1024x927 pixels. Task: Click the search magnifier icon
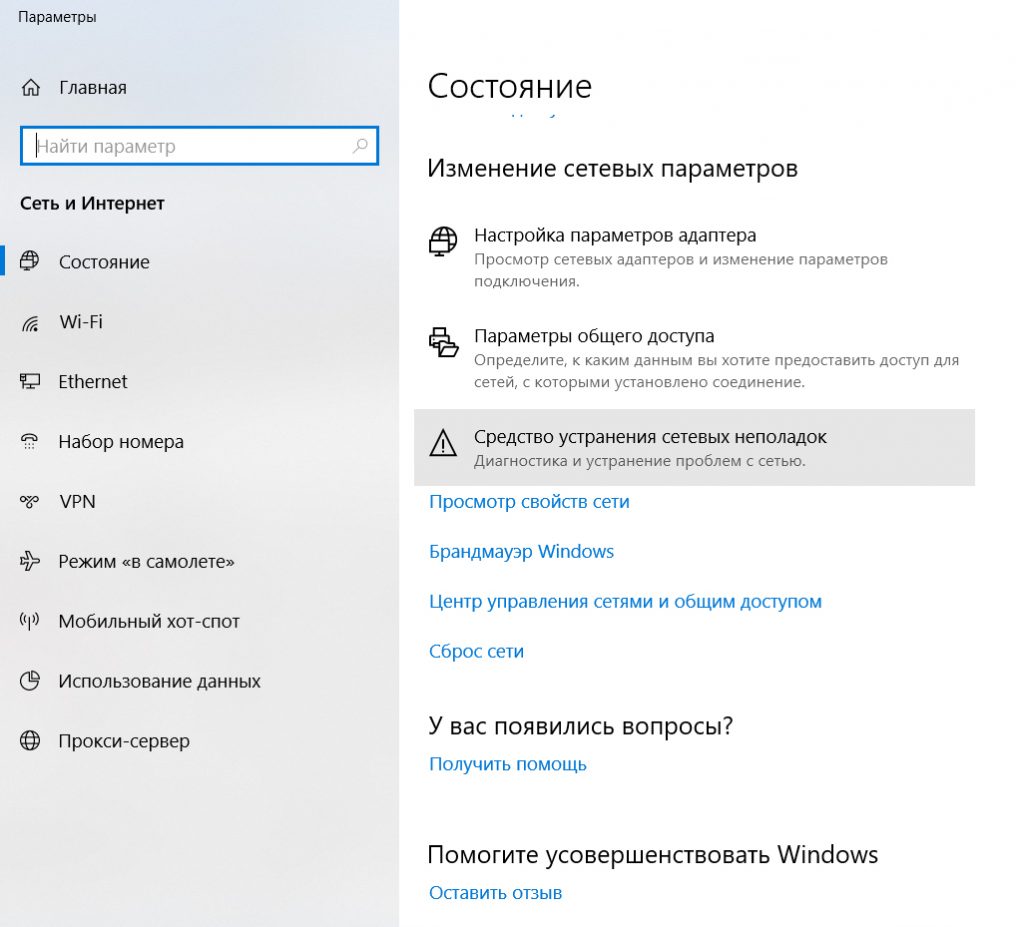pos(360,146)
